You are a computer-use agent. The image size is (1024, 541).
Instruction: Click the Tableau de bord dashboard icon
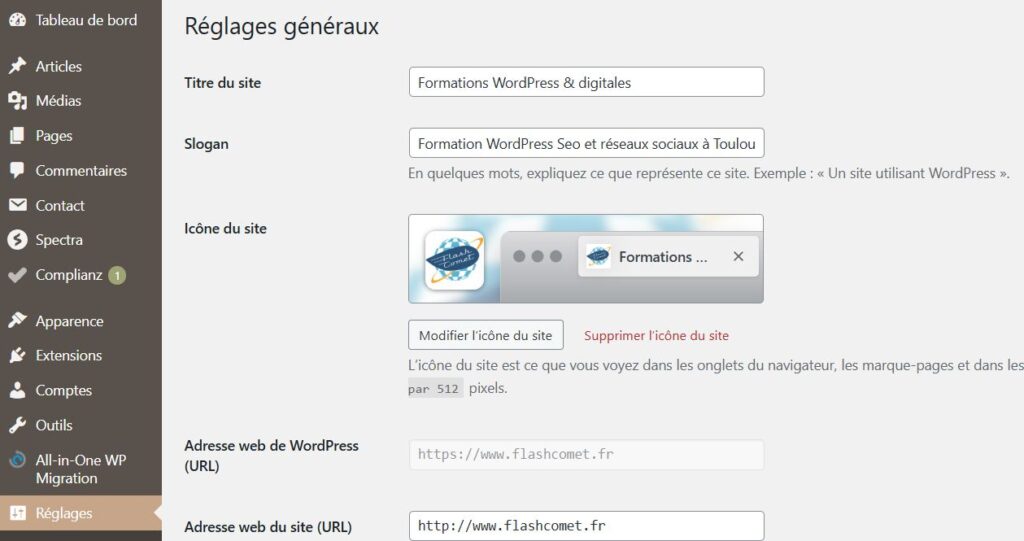click(17, 20)
